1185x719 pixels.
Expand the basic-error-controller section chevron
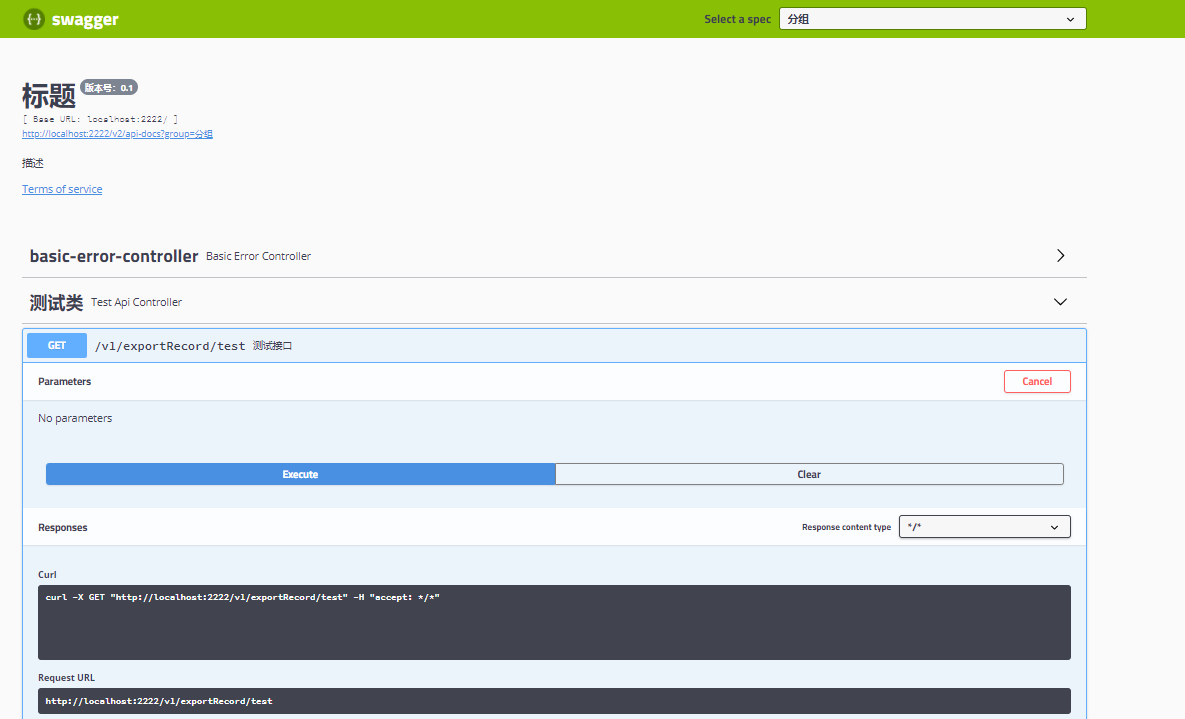click(x=1060, y=256)
